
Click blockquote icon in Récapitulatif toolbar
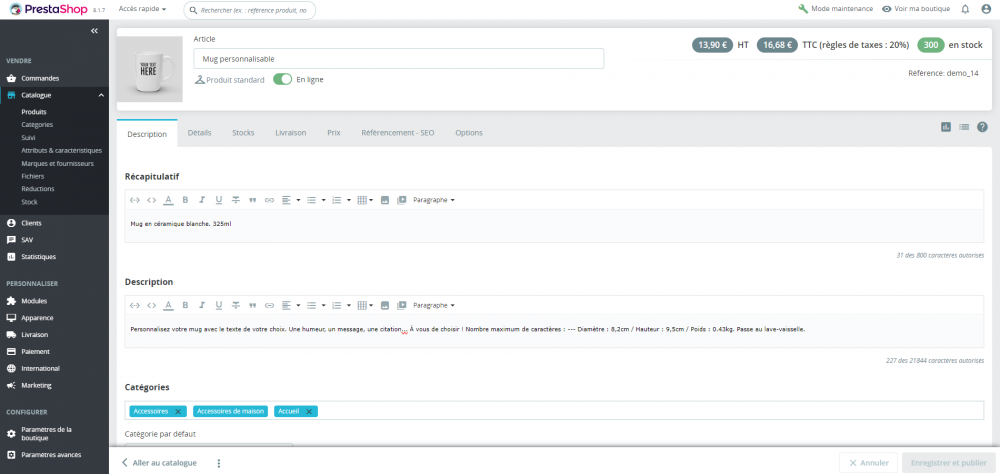click(253, 200)
